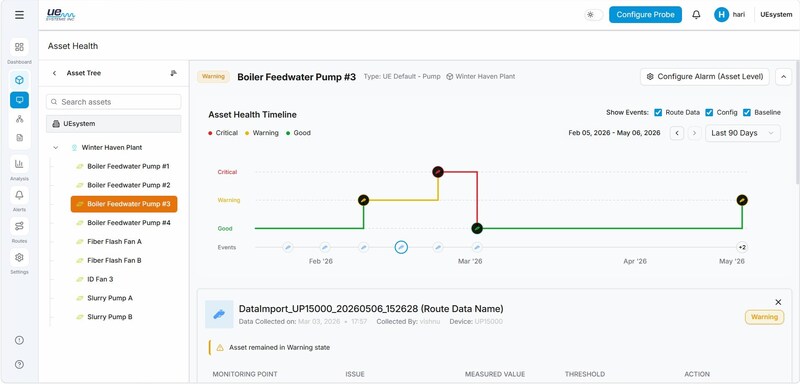This screenshot has width=800, height=384.
Task: Select ID Fan 3 asset
Action: pyautogui.click(x=100, y=279)
